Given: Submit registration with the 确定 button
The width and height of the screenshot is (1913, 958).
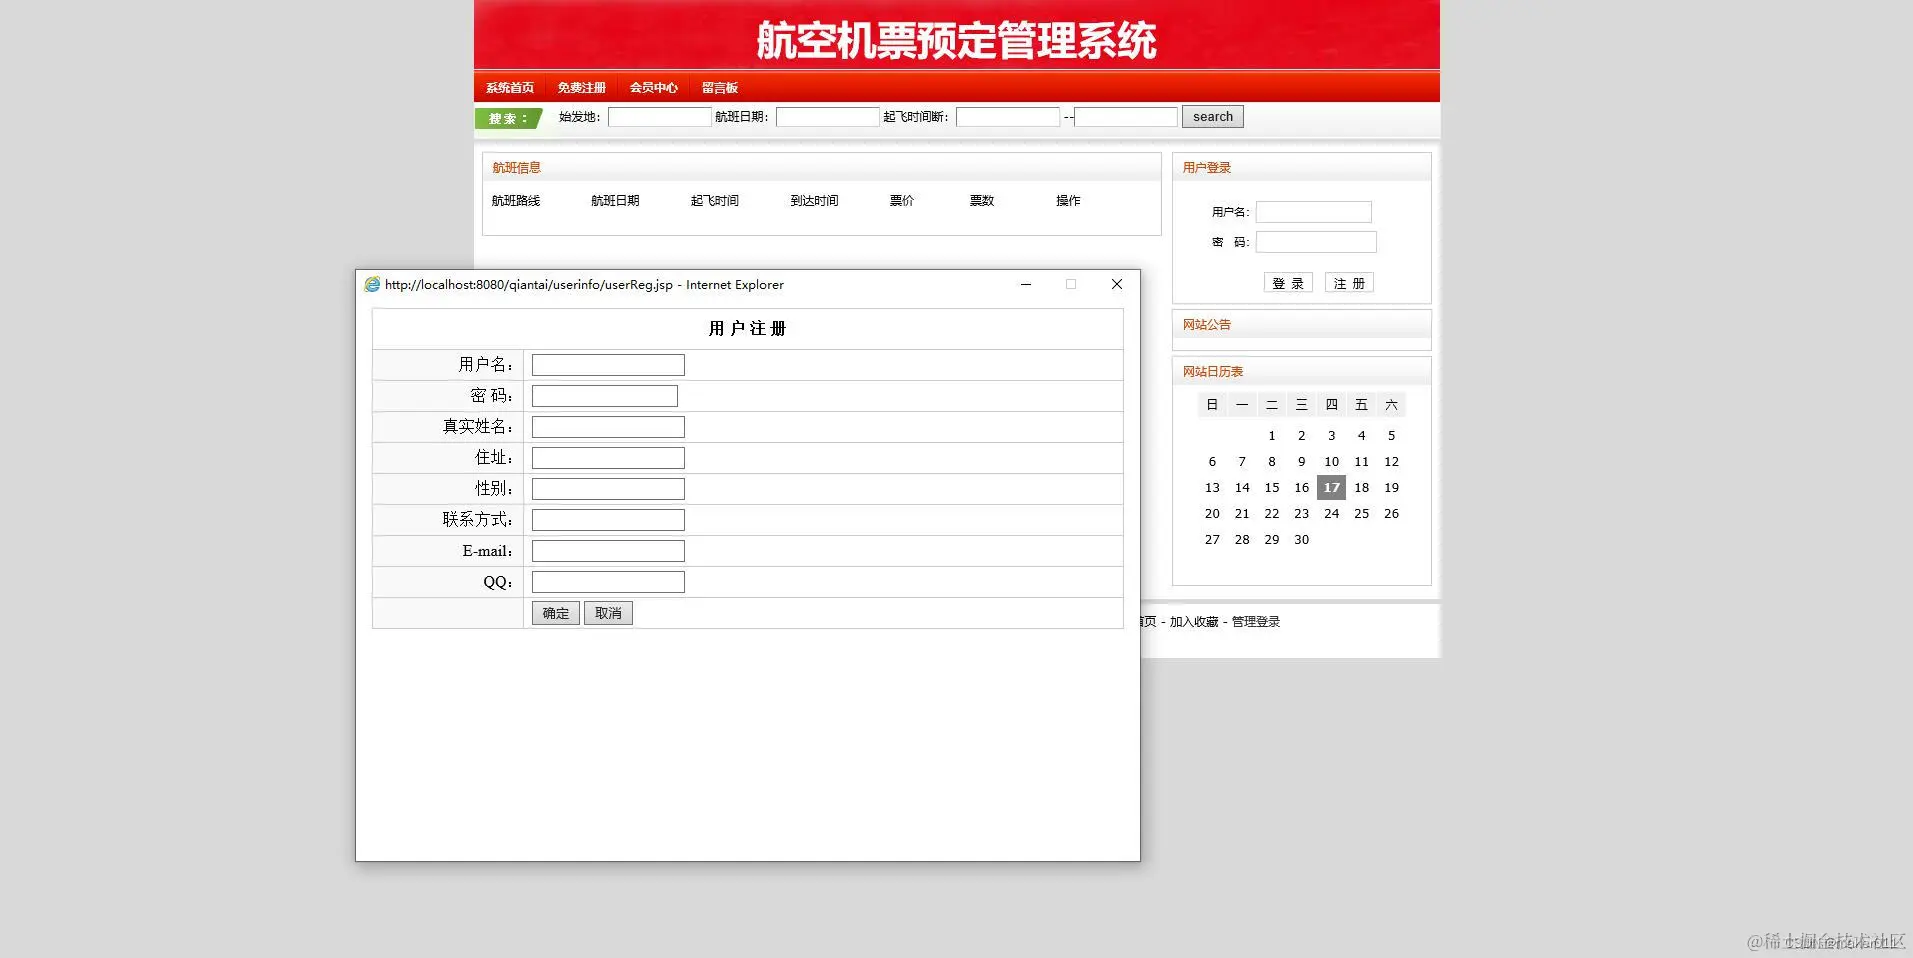Looking at the screenshot, I should (554, 613).
